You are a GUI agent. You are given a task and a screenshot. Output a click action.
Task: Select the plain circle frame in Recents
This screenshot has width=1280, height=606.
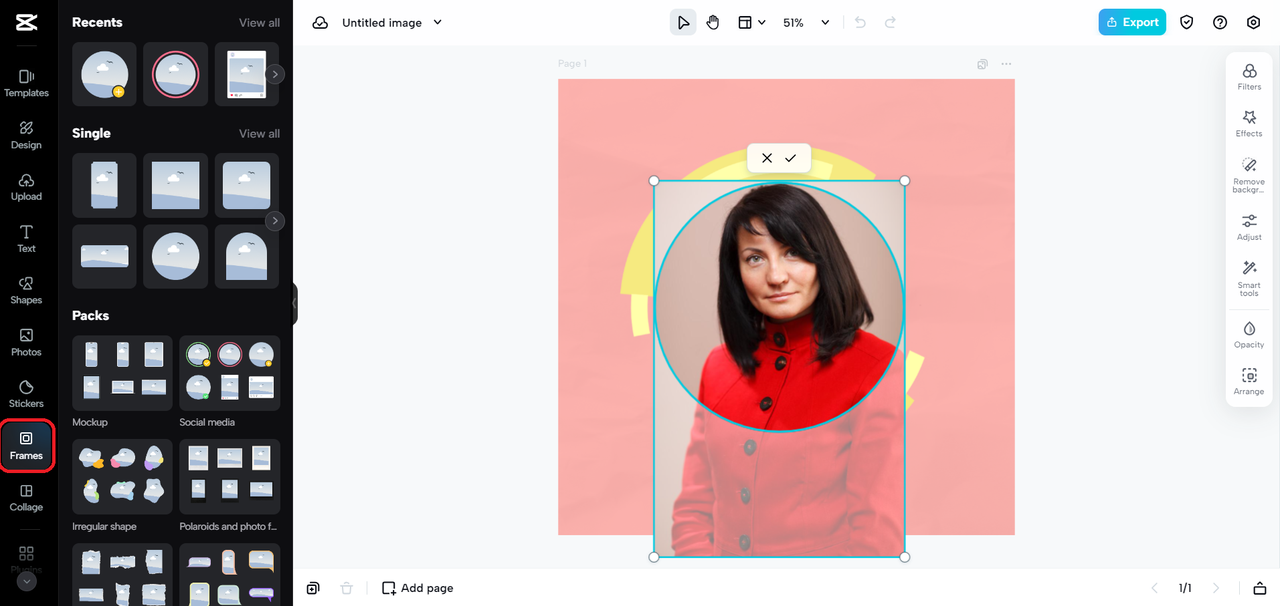tap(104, 74)
